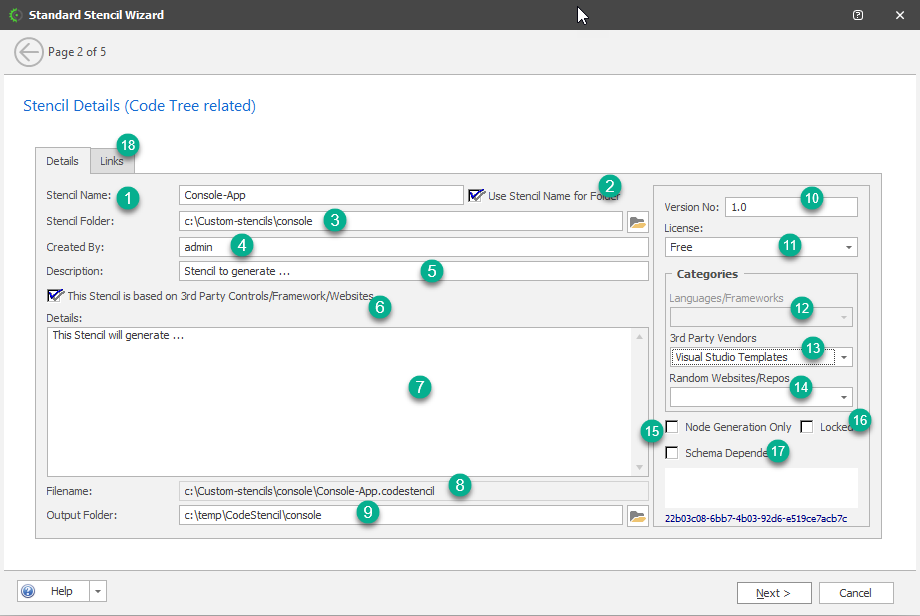Toggle Use Stencil Name for Folder checkbox
The width and height of the screenshot is (920, 616).
point(476,195)
